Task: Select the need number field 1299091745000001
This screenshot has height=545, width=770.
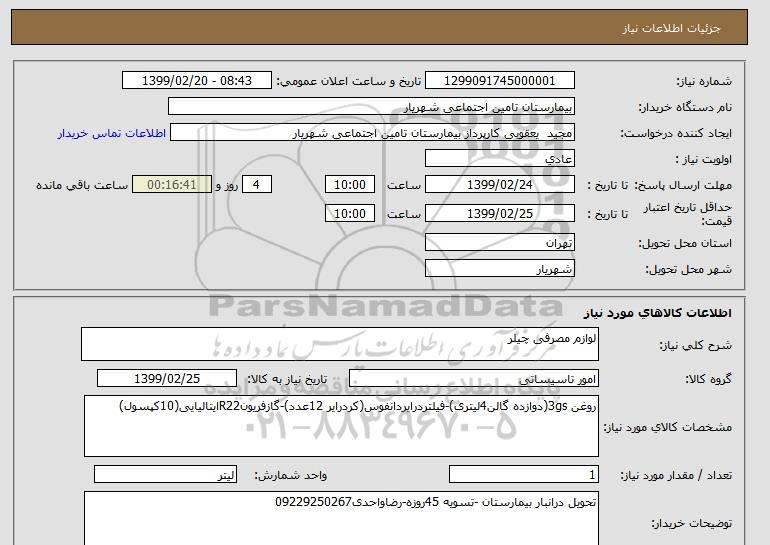Action: tap(499, 81)
